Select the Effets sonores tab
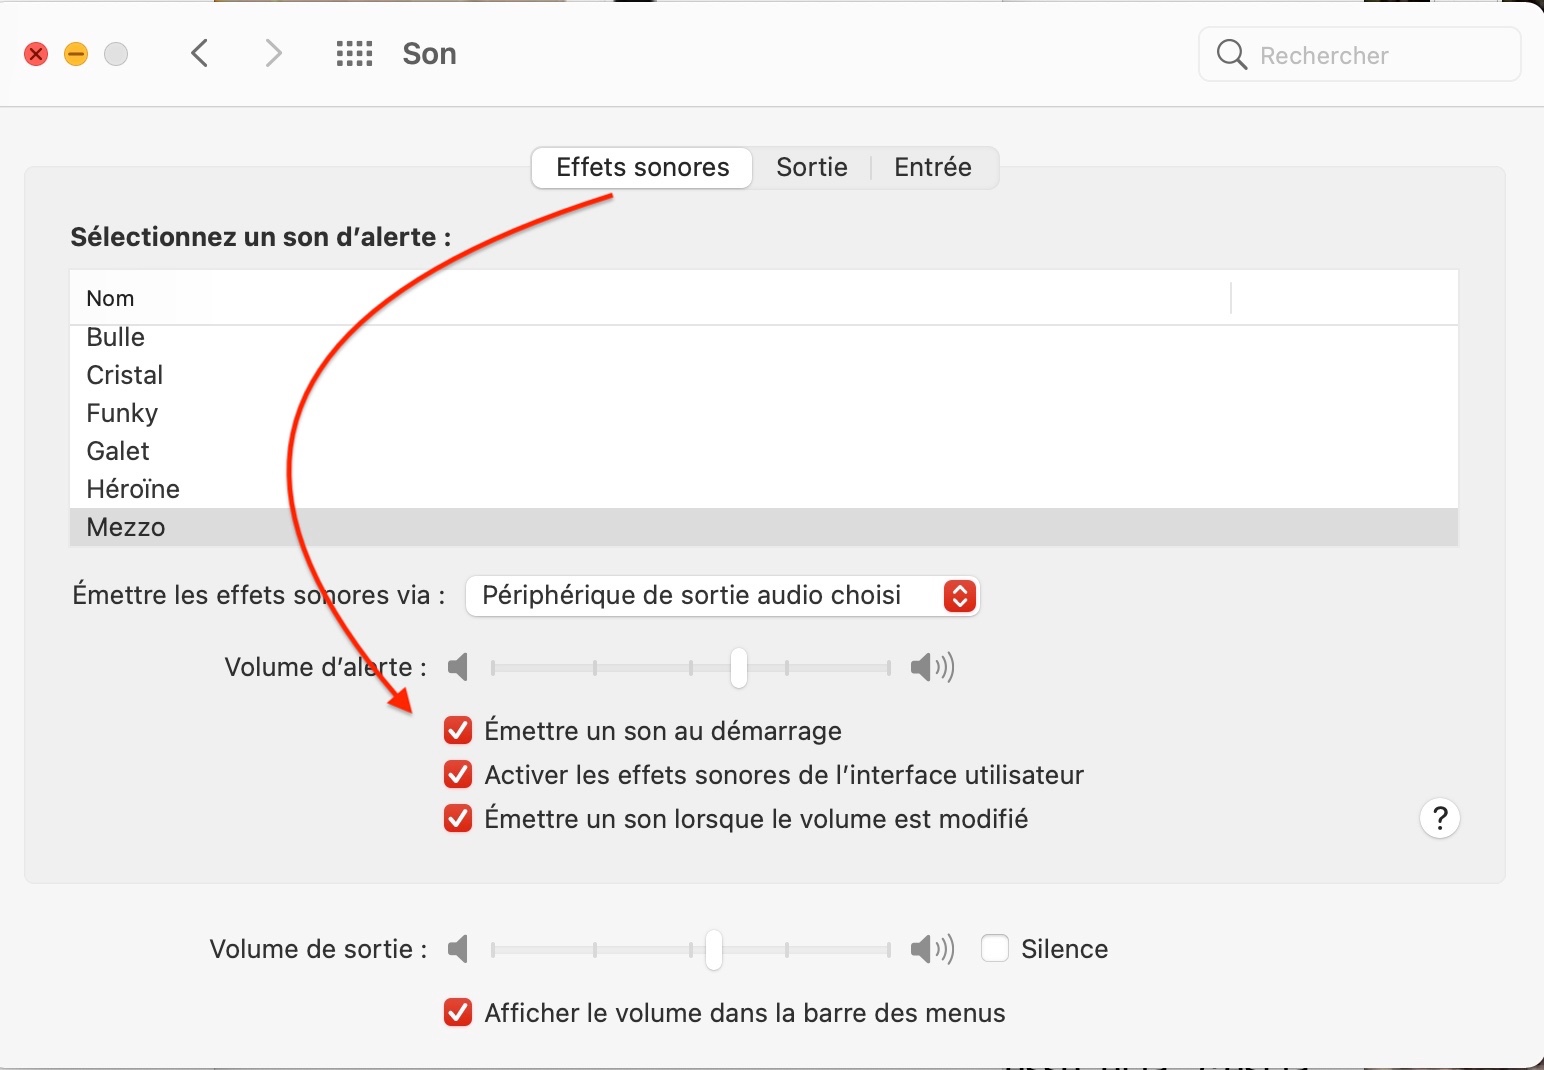Screen dimensions: 1544x1070 (642, 167)
